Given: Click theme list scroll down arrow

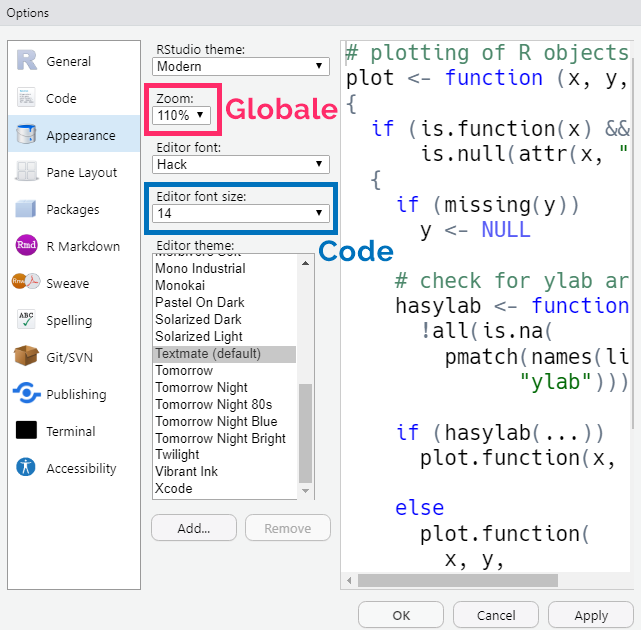Looking at the screenshot, I should (x=305, y=491).
